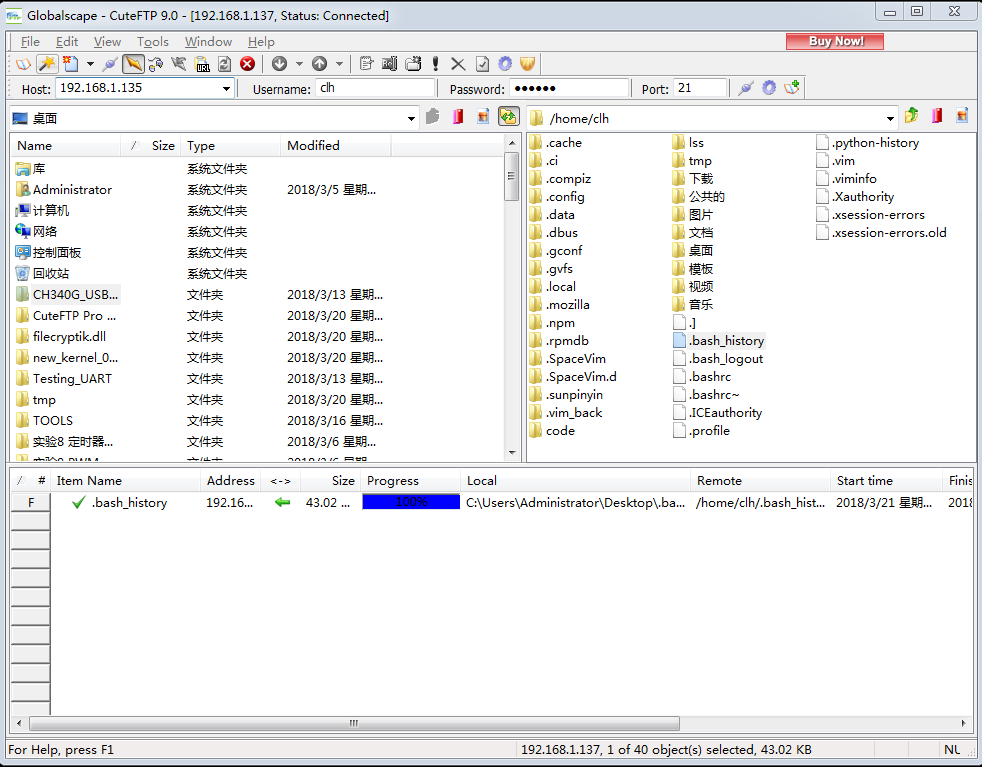Sort the local list by Name column
This screenshot has width=982, height=767.
click(x=66, y=146)
